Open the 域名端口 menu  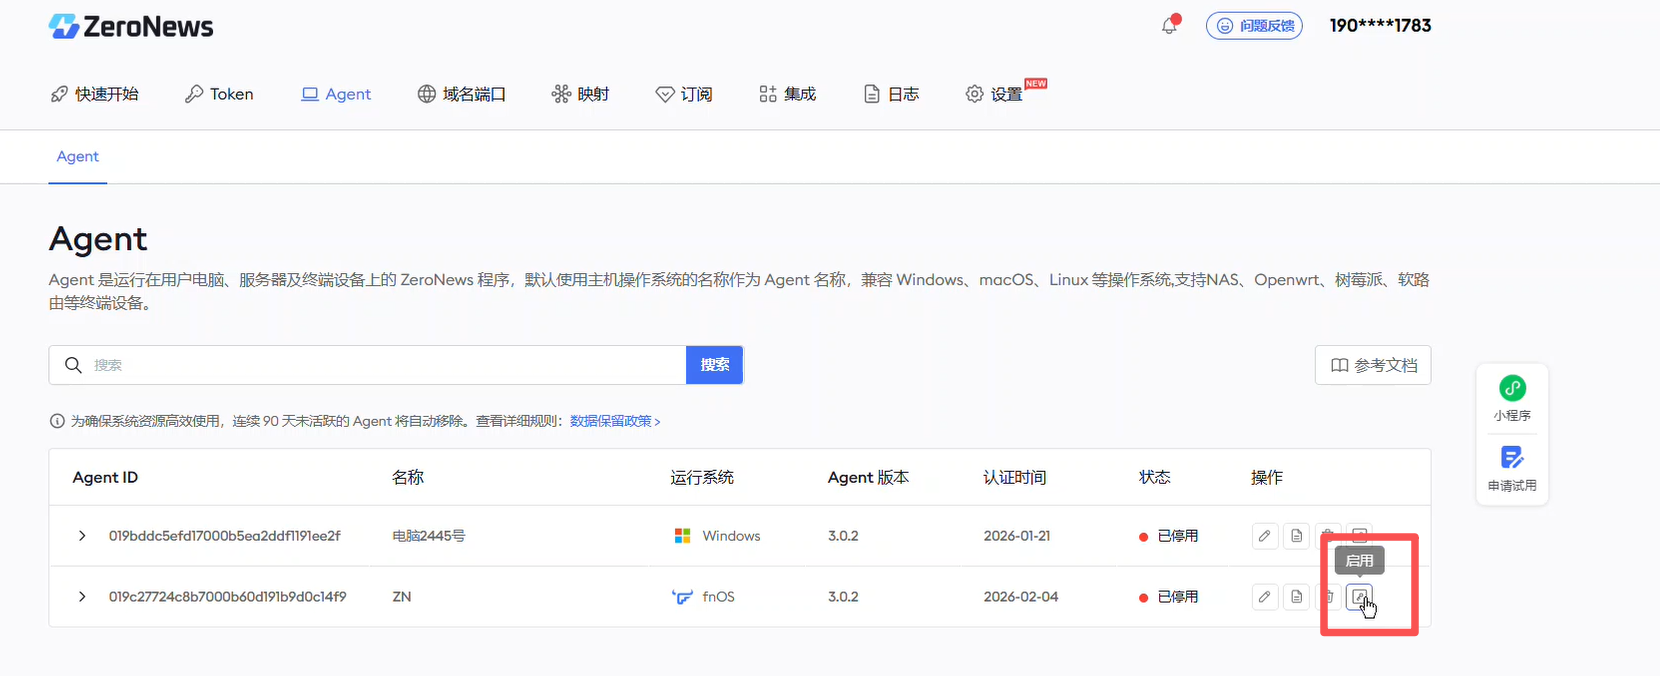462,94
